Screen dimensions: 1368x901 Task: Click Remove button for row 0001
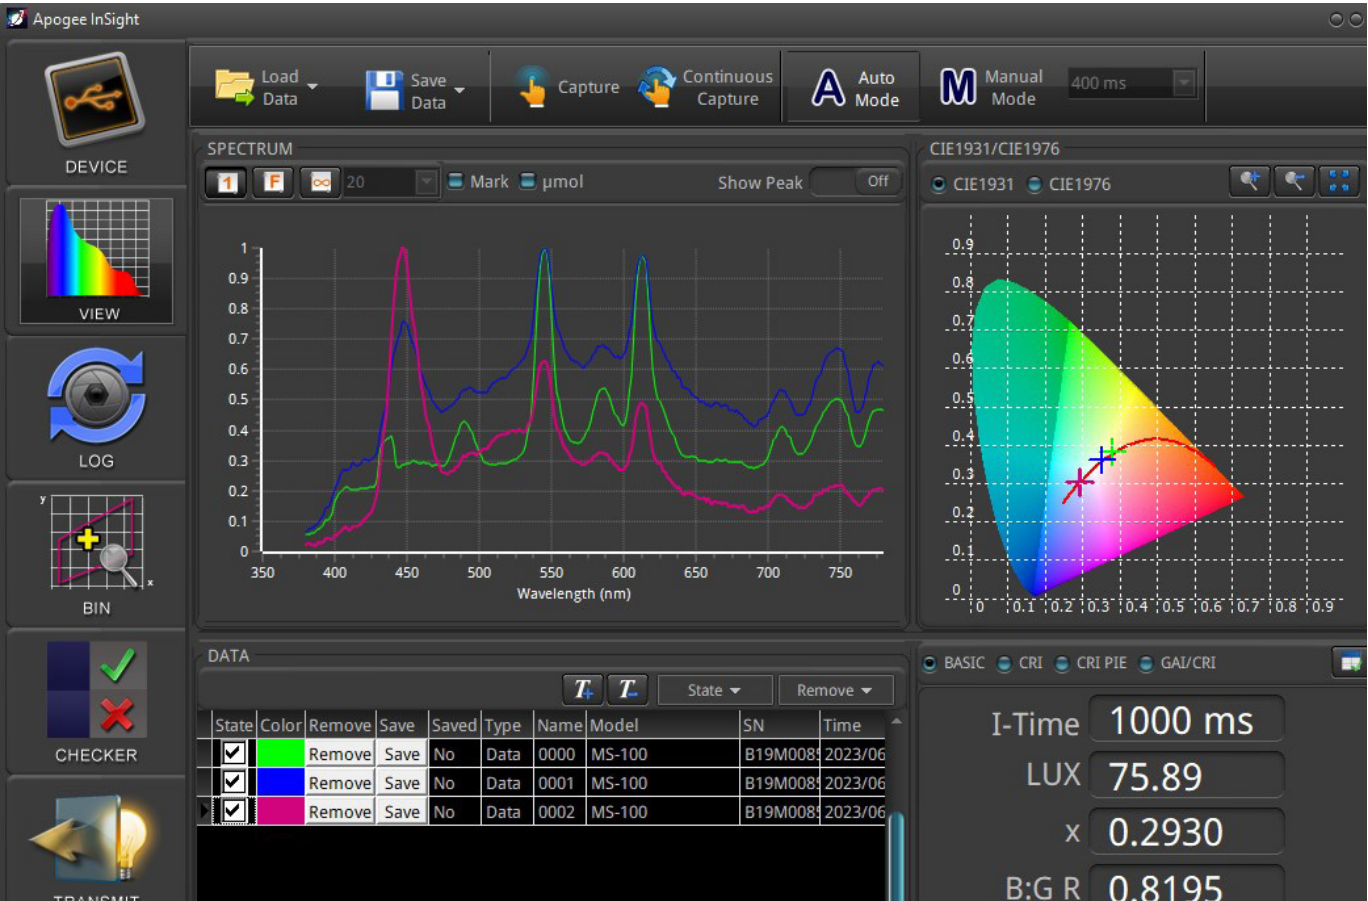pyautogui.click(x=340, y=783)
